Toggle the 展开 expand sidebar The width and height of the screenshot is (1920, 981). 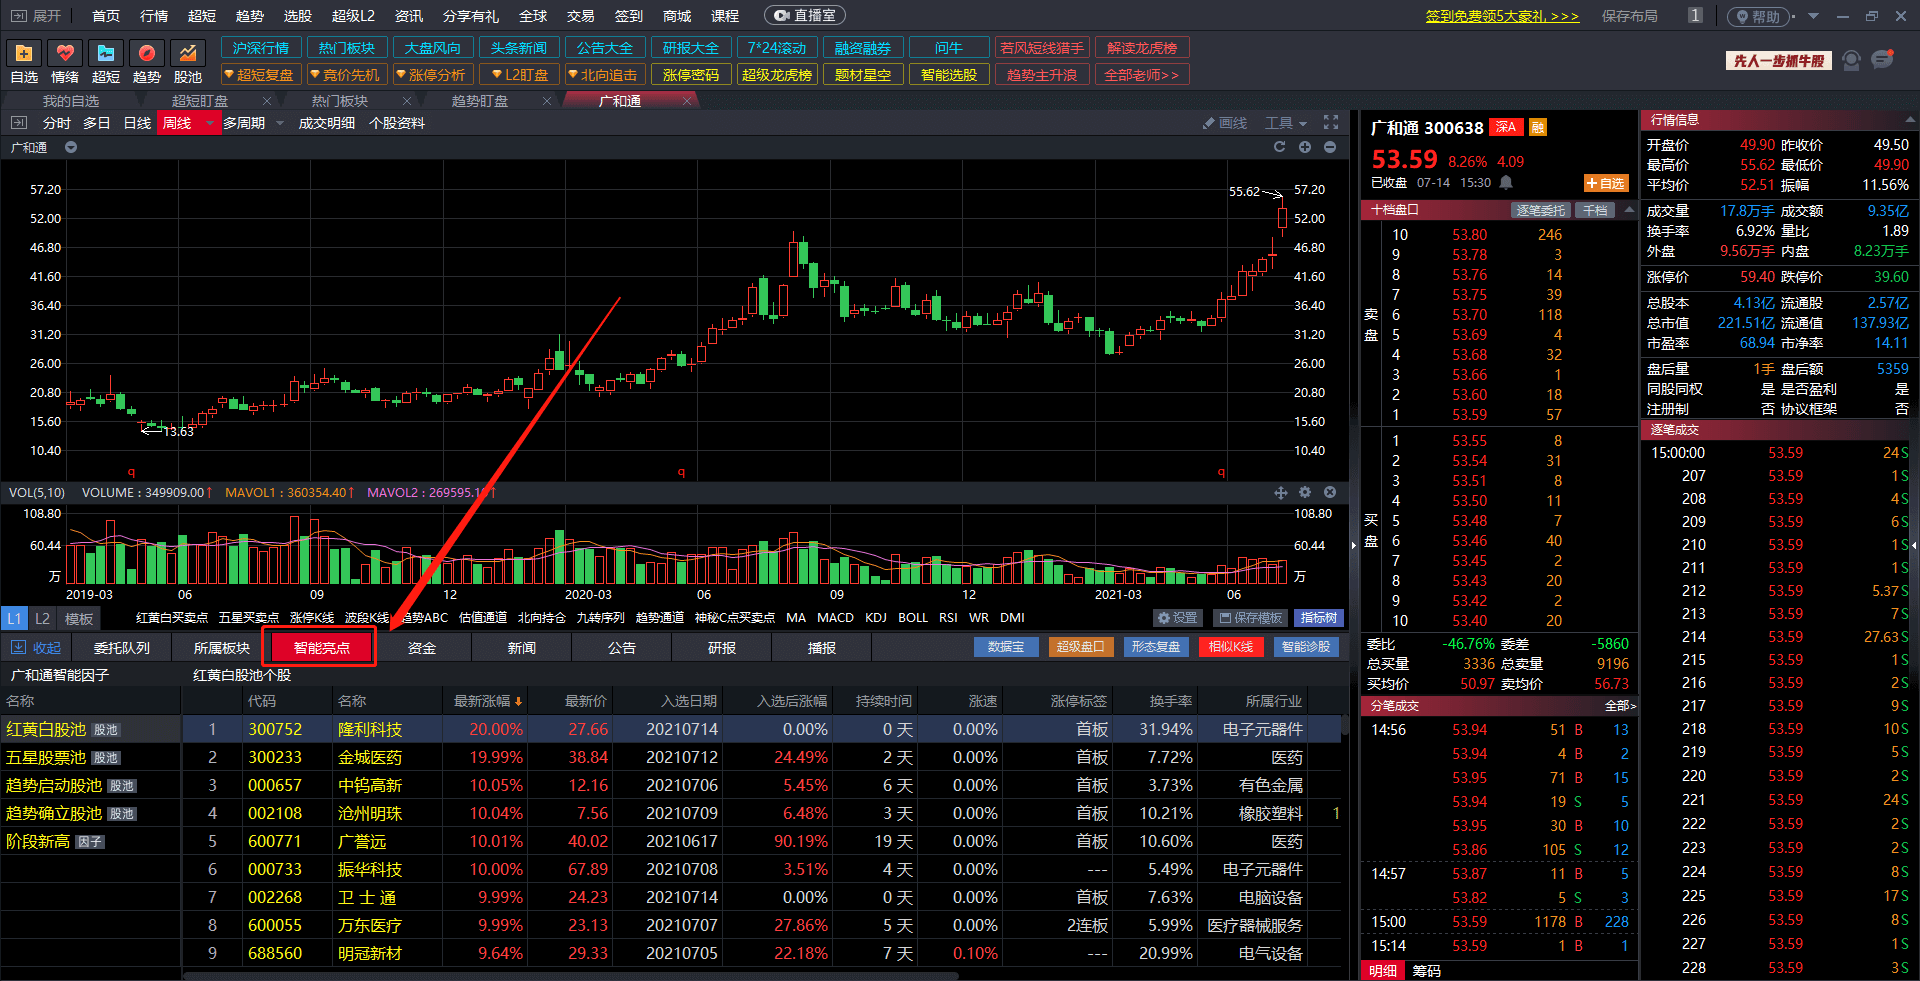pyautogui.click(x=36, y=16)
